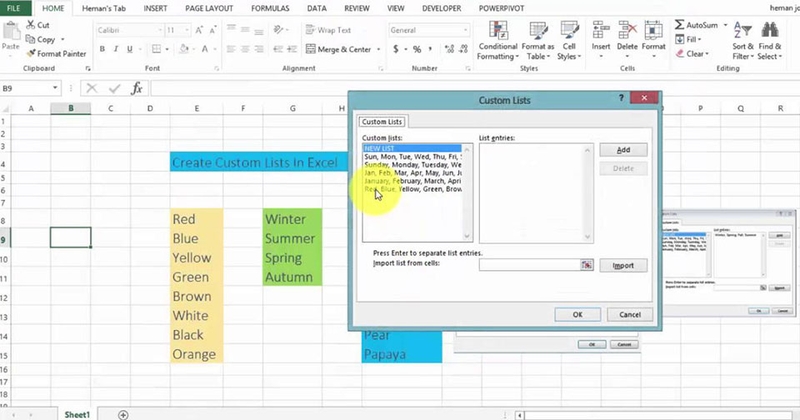Viewport: 800px width, 420px height.
Task: Add a new sheet with plus icon
Action: (123, 414)
